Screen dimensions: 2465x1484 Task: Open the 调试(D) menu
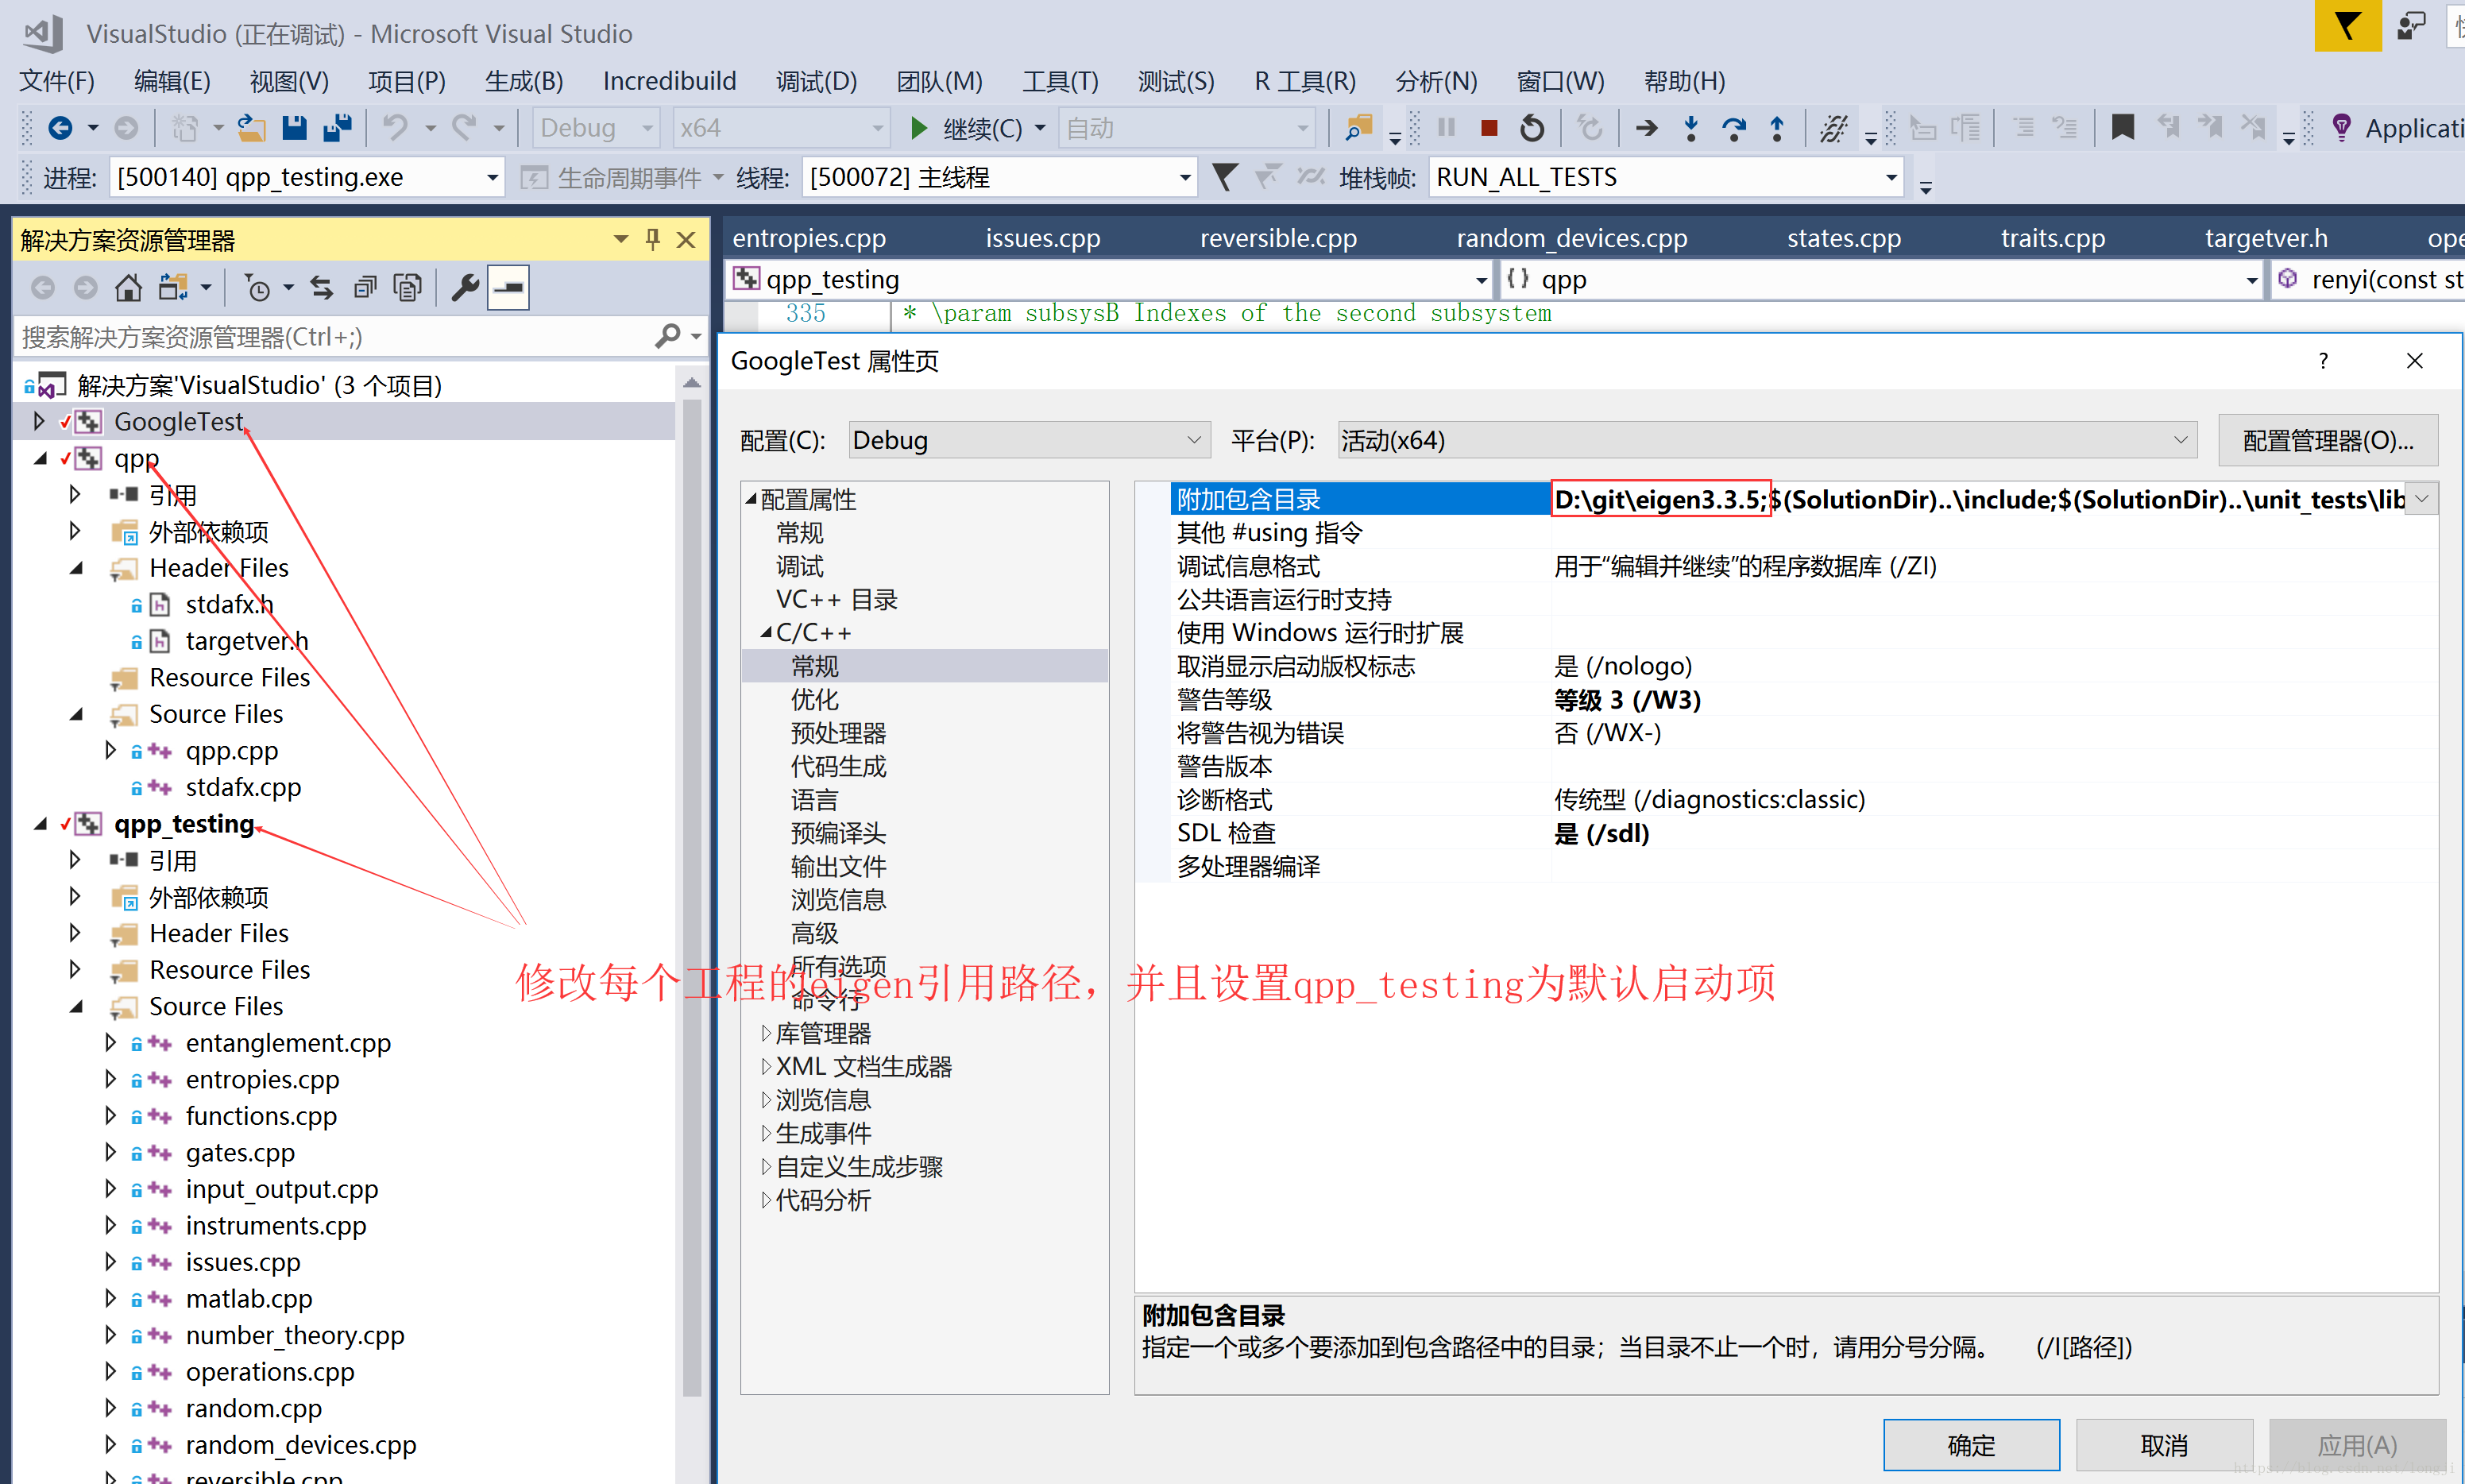(x=816, y=81)
